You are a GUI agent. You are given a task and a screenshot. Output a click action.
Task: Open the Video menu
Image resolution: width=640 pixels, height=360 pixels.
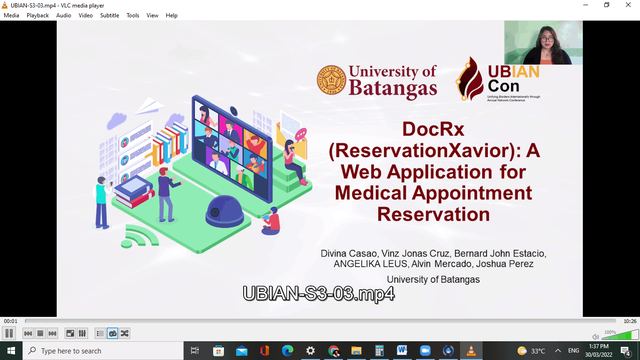click(x=86, y=16)
